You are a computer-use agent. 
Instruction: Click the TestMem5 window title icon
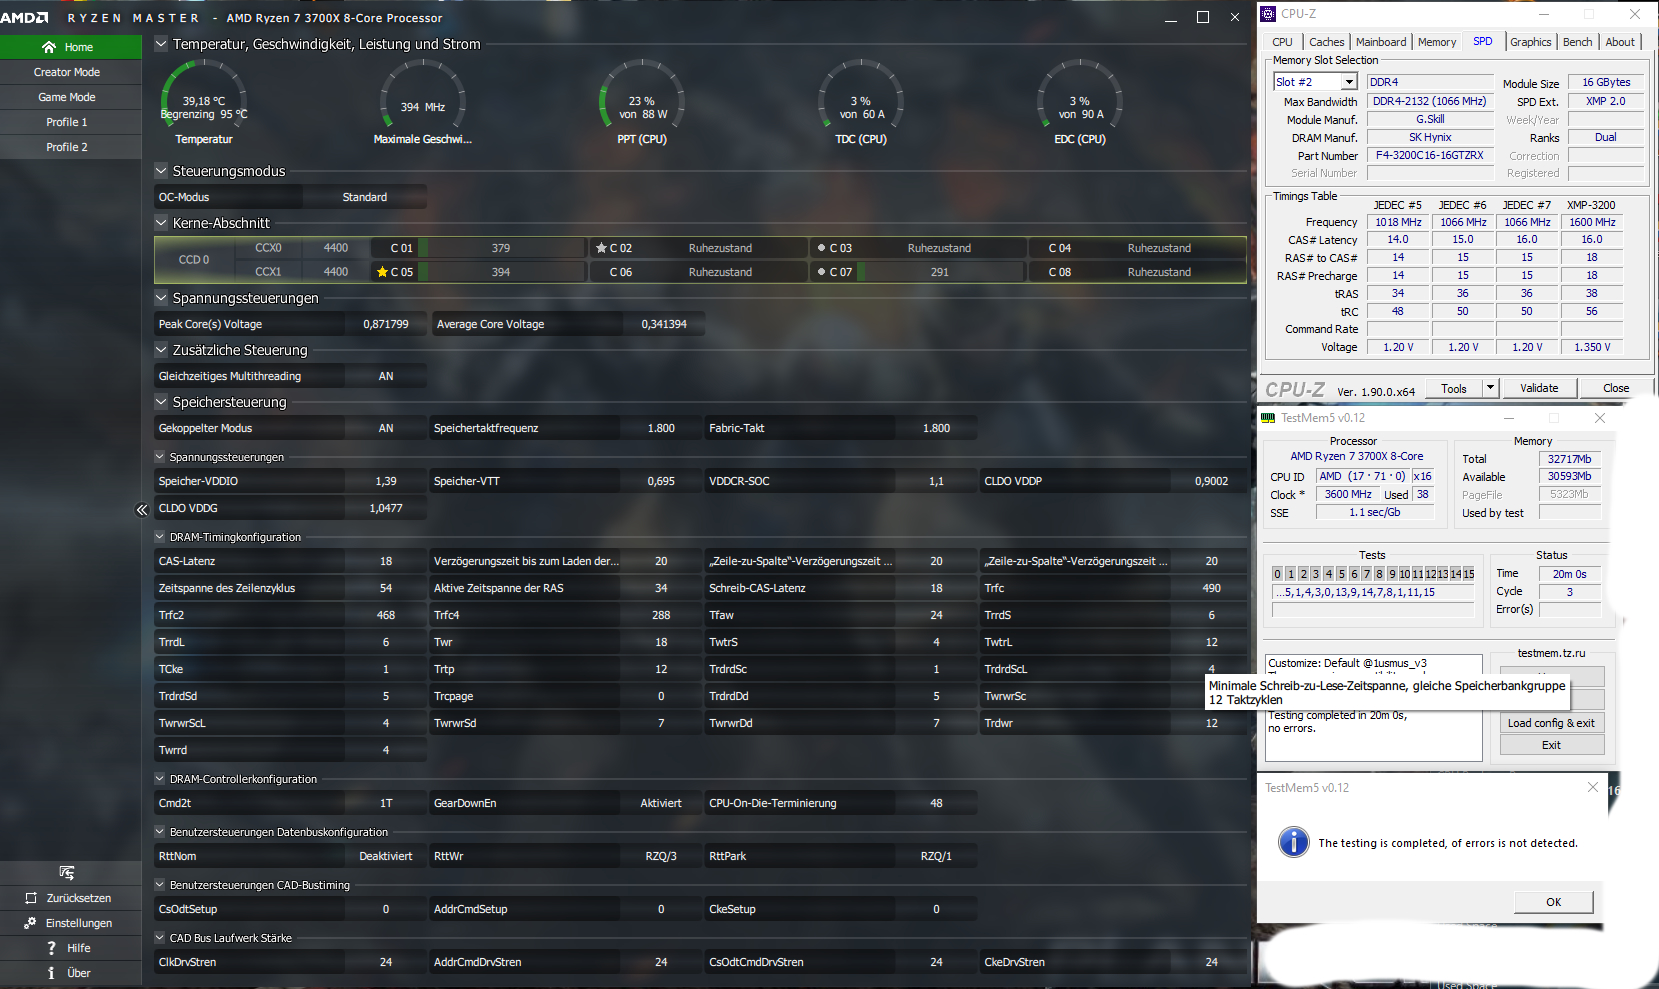click(x=1268, y=418)
